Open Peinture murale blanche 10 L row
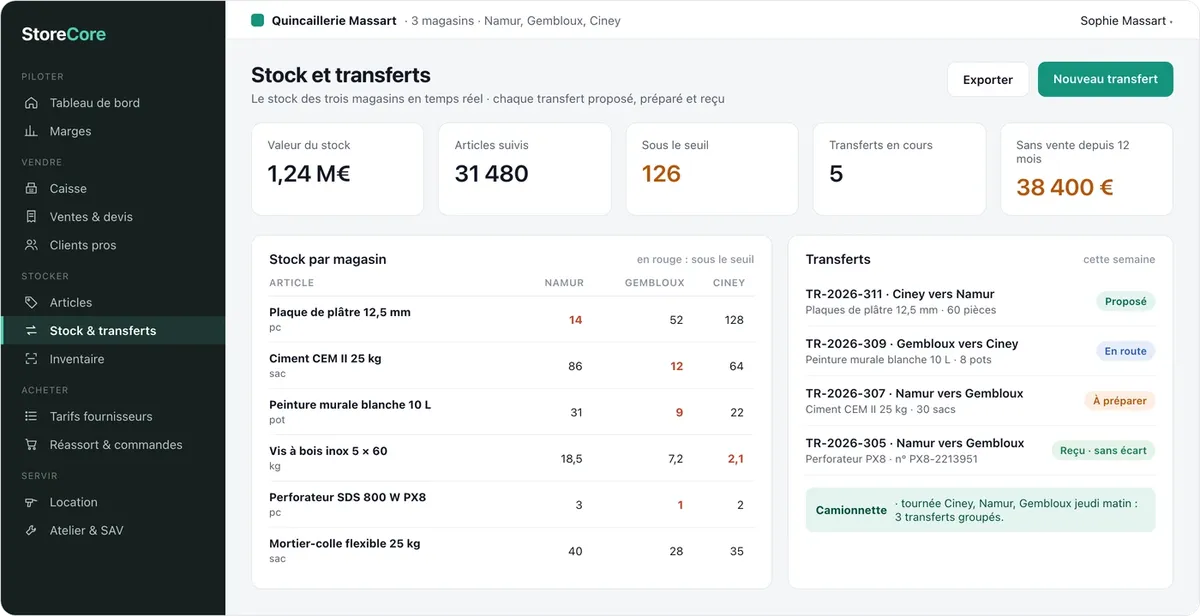Image resolution: width=1200 pixels, height=616 pixels. (x=512, y=412)
